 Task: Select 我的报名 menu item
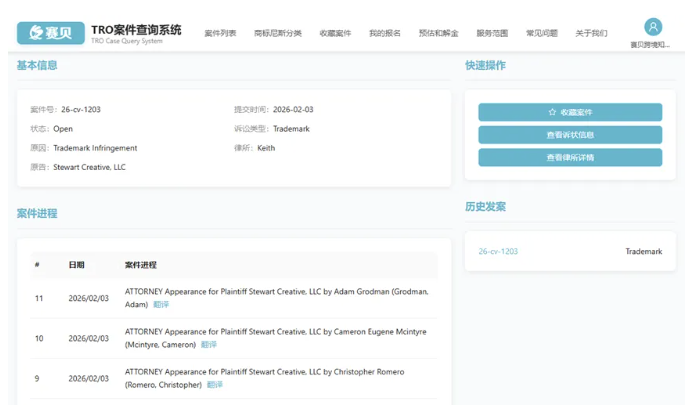point(384,34)
